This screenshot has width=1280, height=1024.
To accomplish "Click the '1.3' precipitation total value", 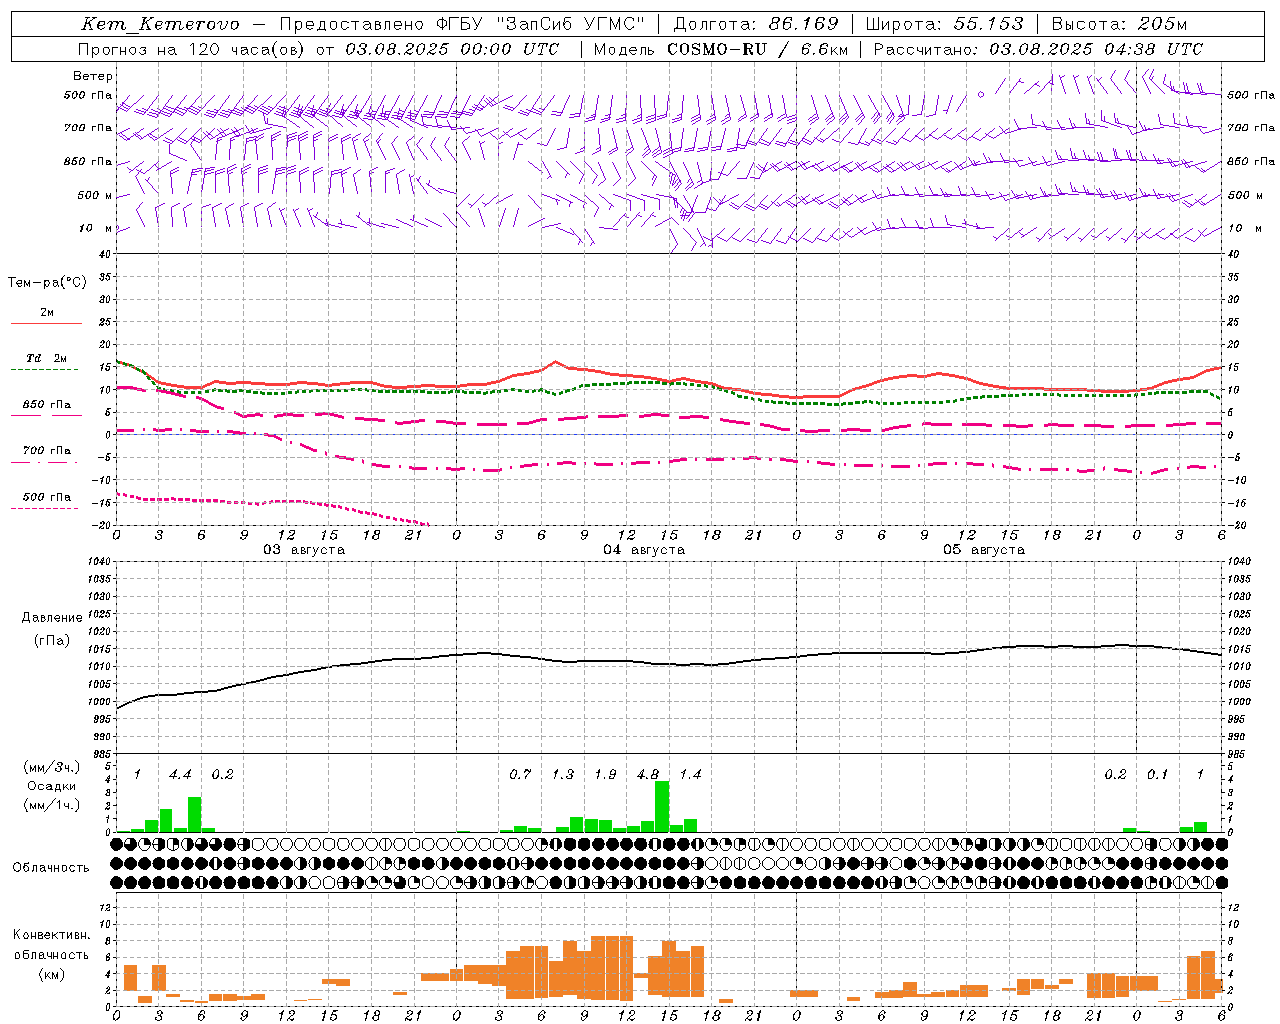I will tap(563, 774).
